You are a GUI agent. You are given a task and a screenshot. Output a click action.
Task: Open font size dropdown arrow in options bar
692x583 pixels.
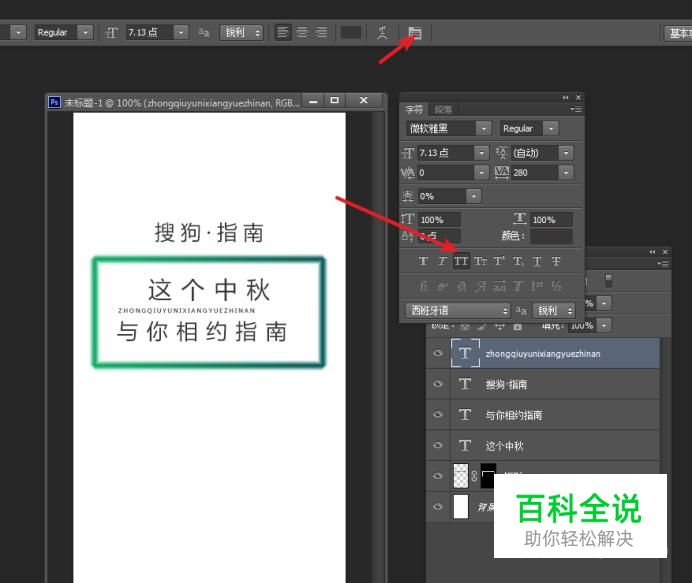[x=181, y=32]
